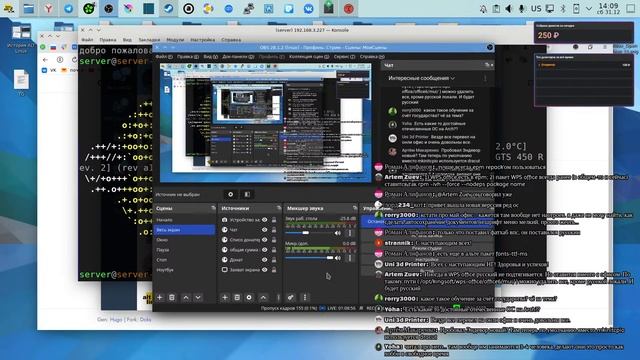640x360 pixels.
Task: Adjust 'Звук раб. стола' volume slider
Action: pyautogui.click(x=309, y=233)
